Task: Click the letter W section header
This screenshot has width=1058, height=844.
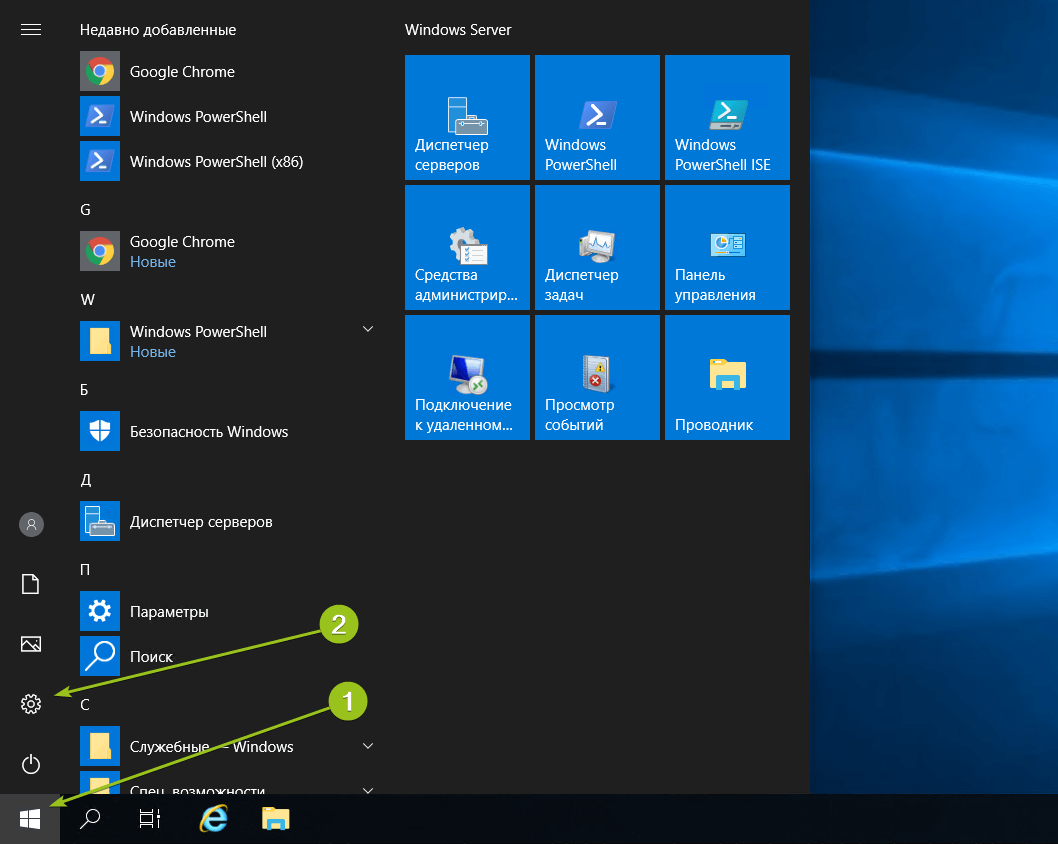Action: (x=88, y=300)
